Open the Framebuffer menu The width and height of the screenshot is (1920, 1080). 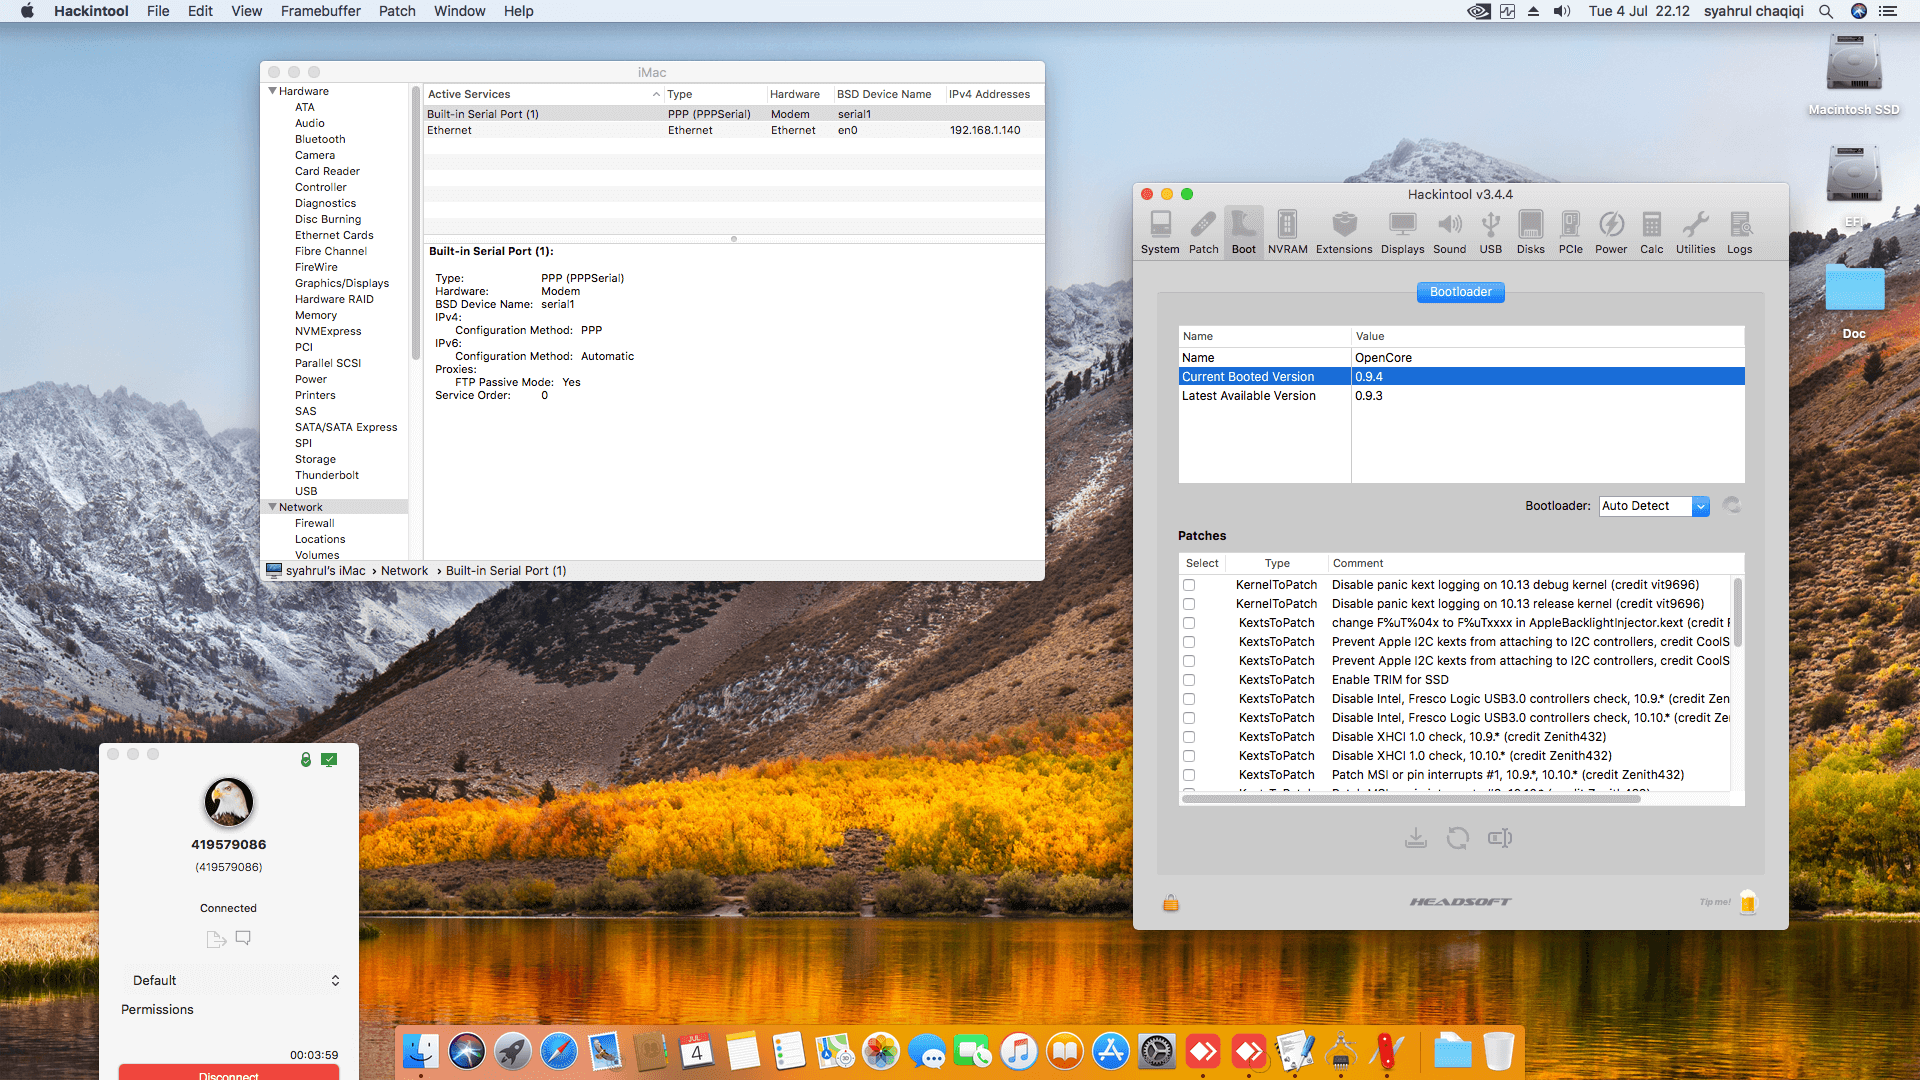[320, 11]
